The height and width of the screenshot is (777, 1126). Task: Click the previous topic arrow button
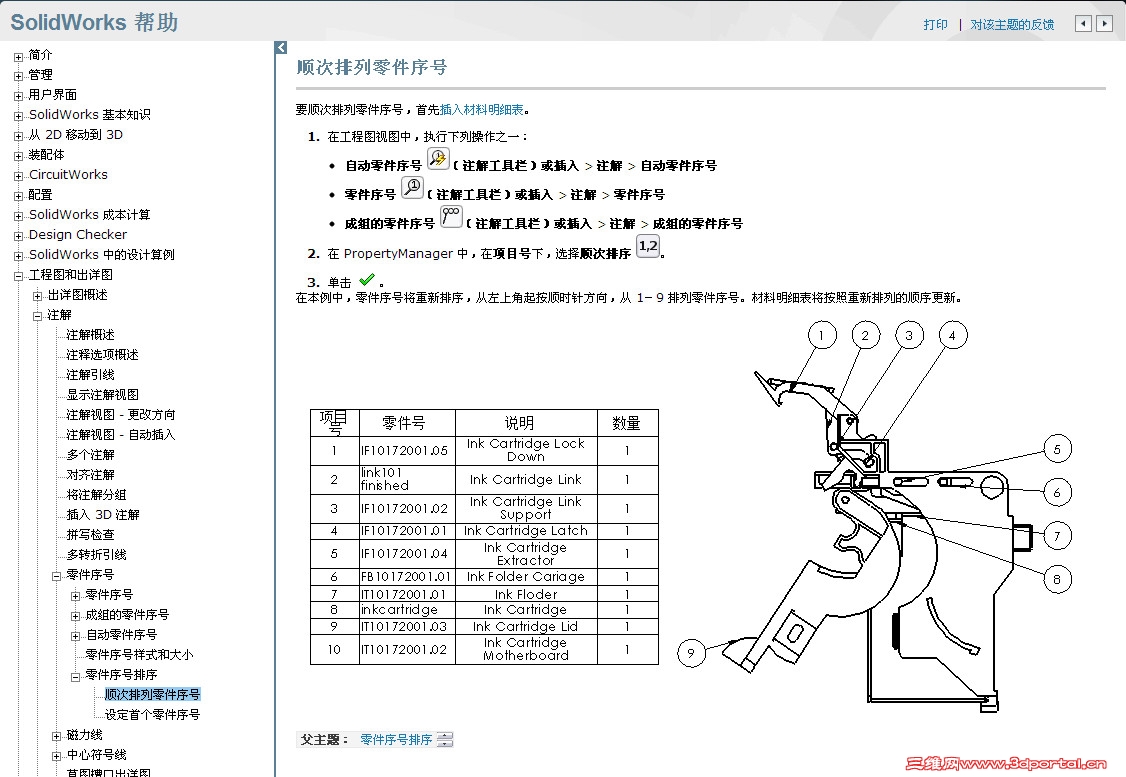pos(1084,24)
